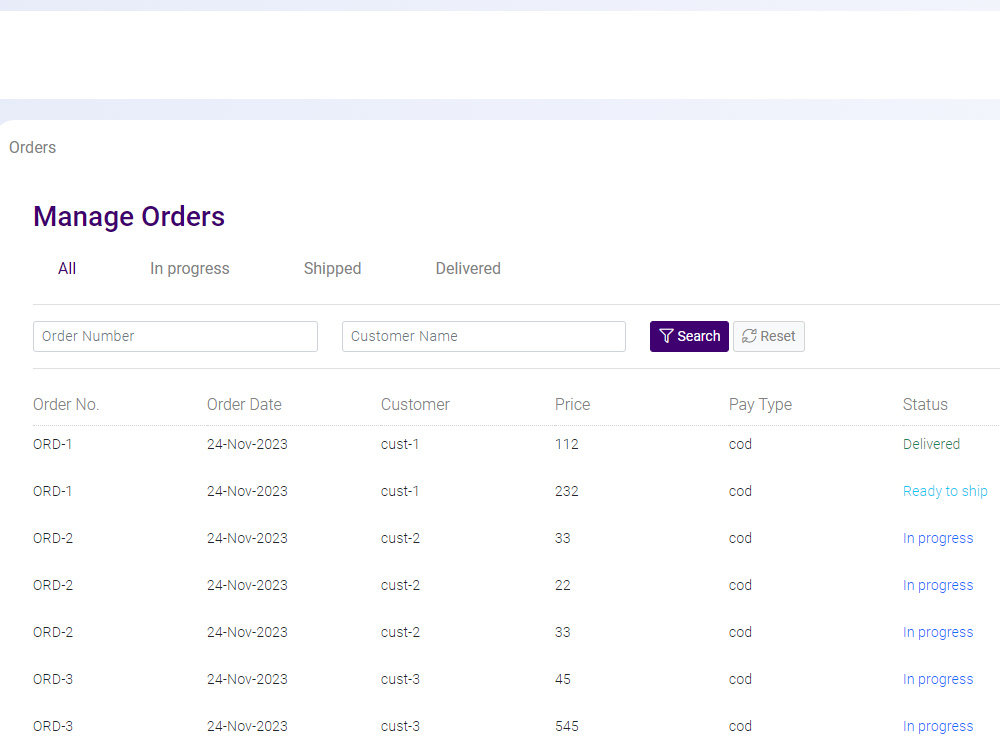This screenshot has height=750, width=1000.
Task: Click the Order No. column header
Action: coord(66,404)
